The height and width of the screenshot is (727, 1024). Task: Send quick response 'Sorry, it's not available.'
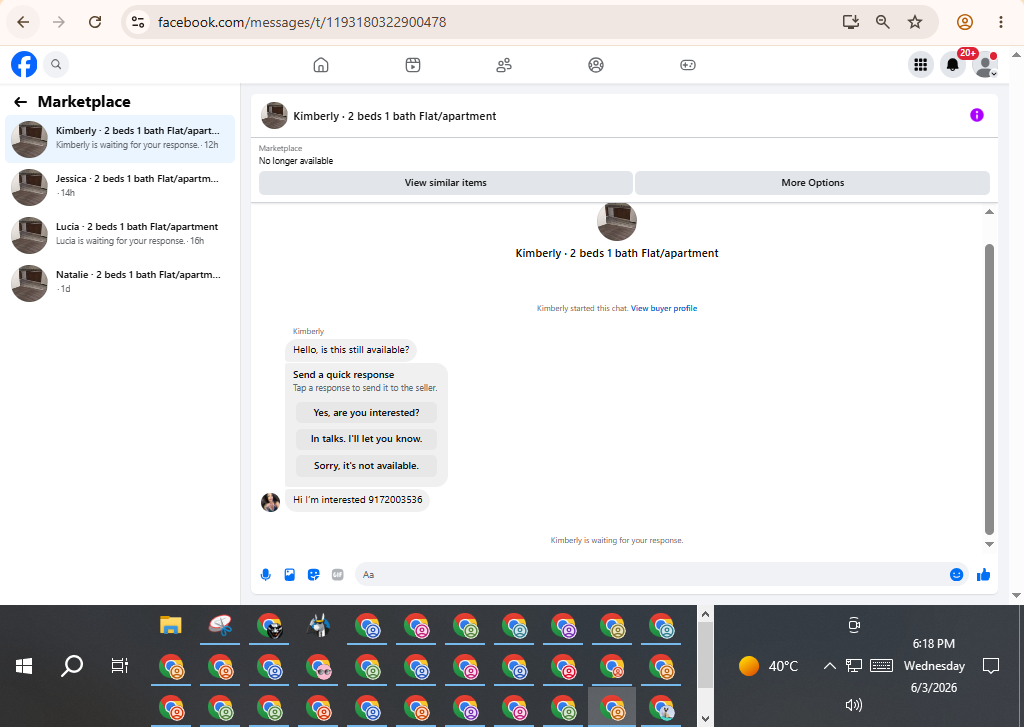coord(366,466)
